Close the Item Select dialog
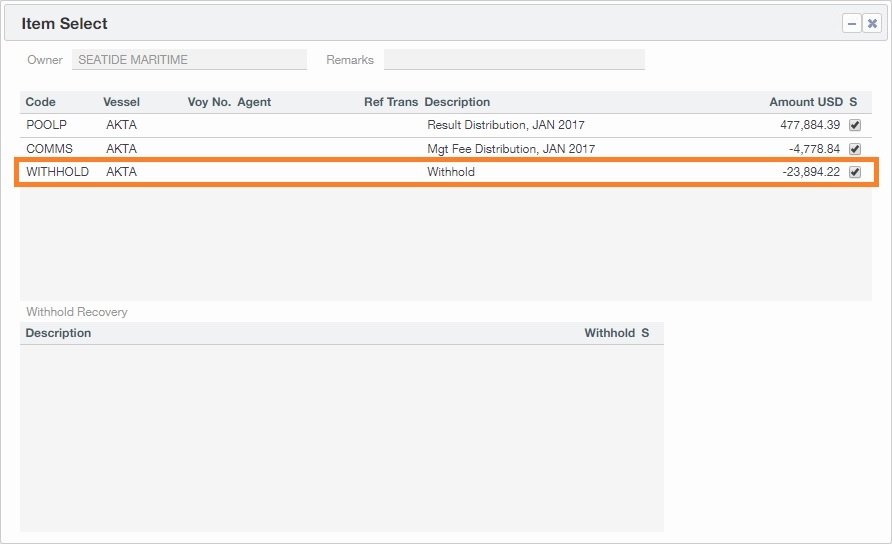Screen dimensions: 892x544 point(872,23)
